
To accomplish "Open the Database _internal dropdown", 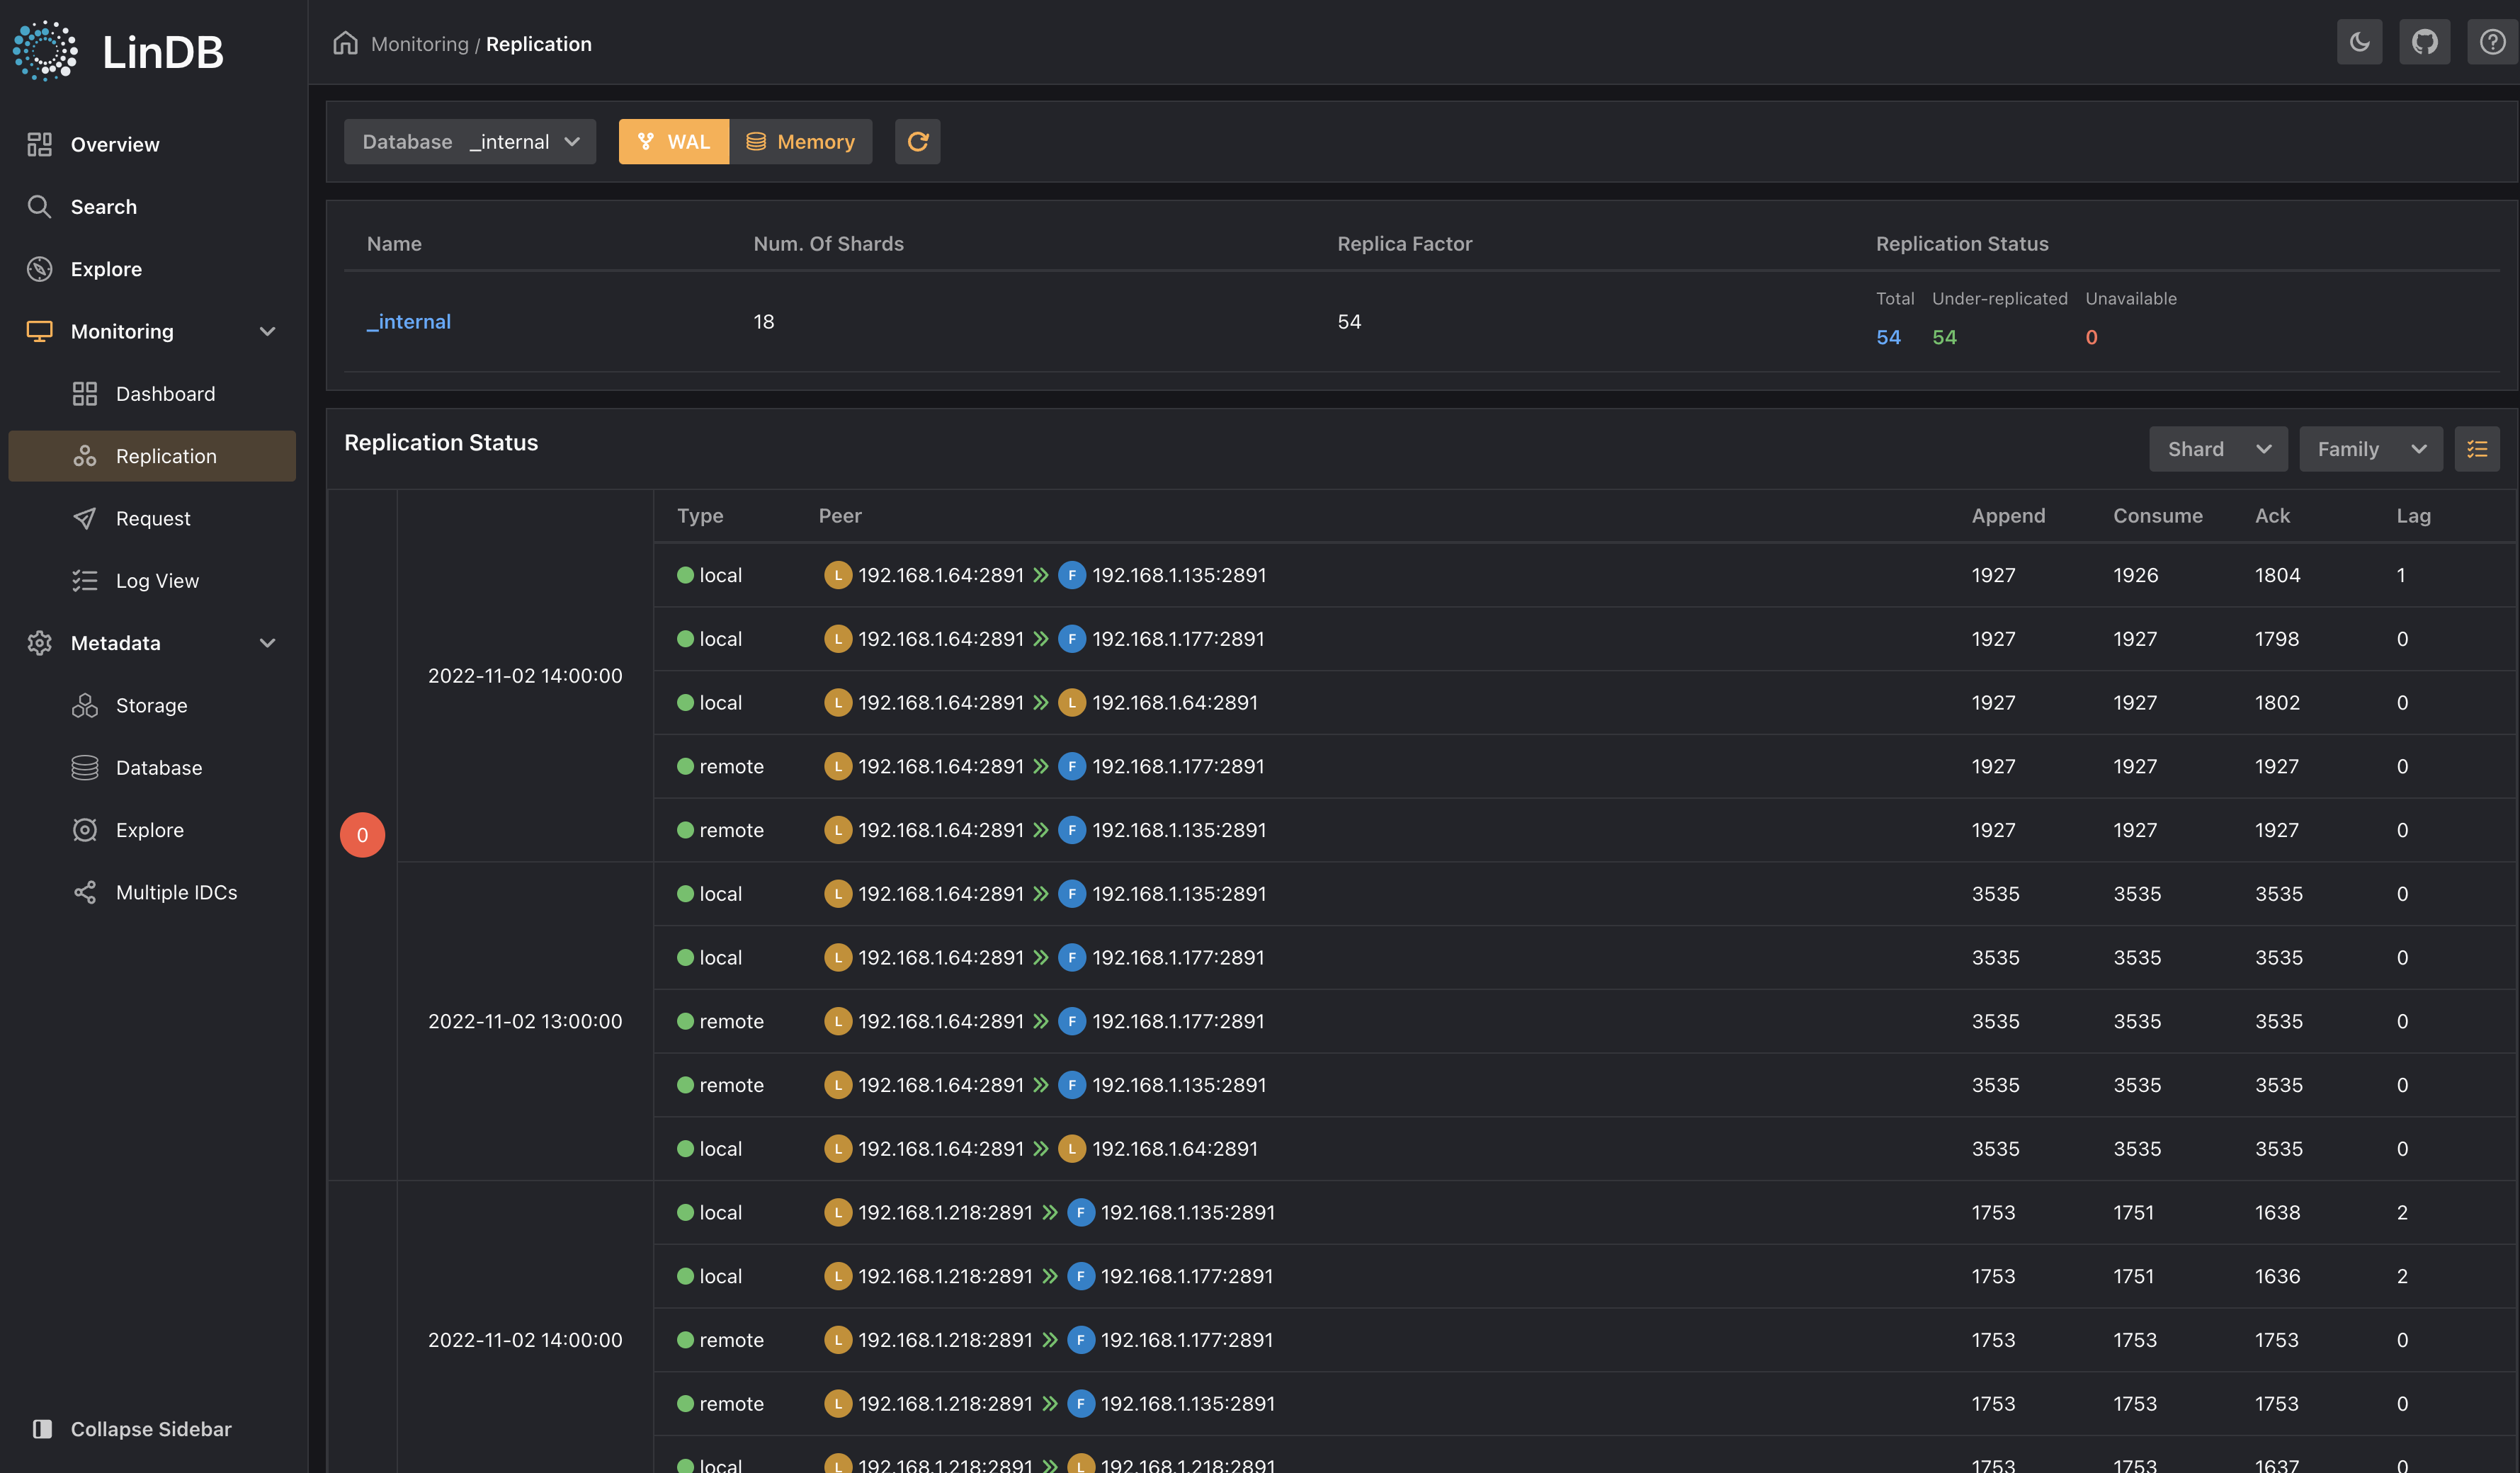I will (470, 141).
